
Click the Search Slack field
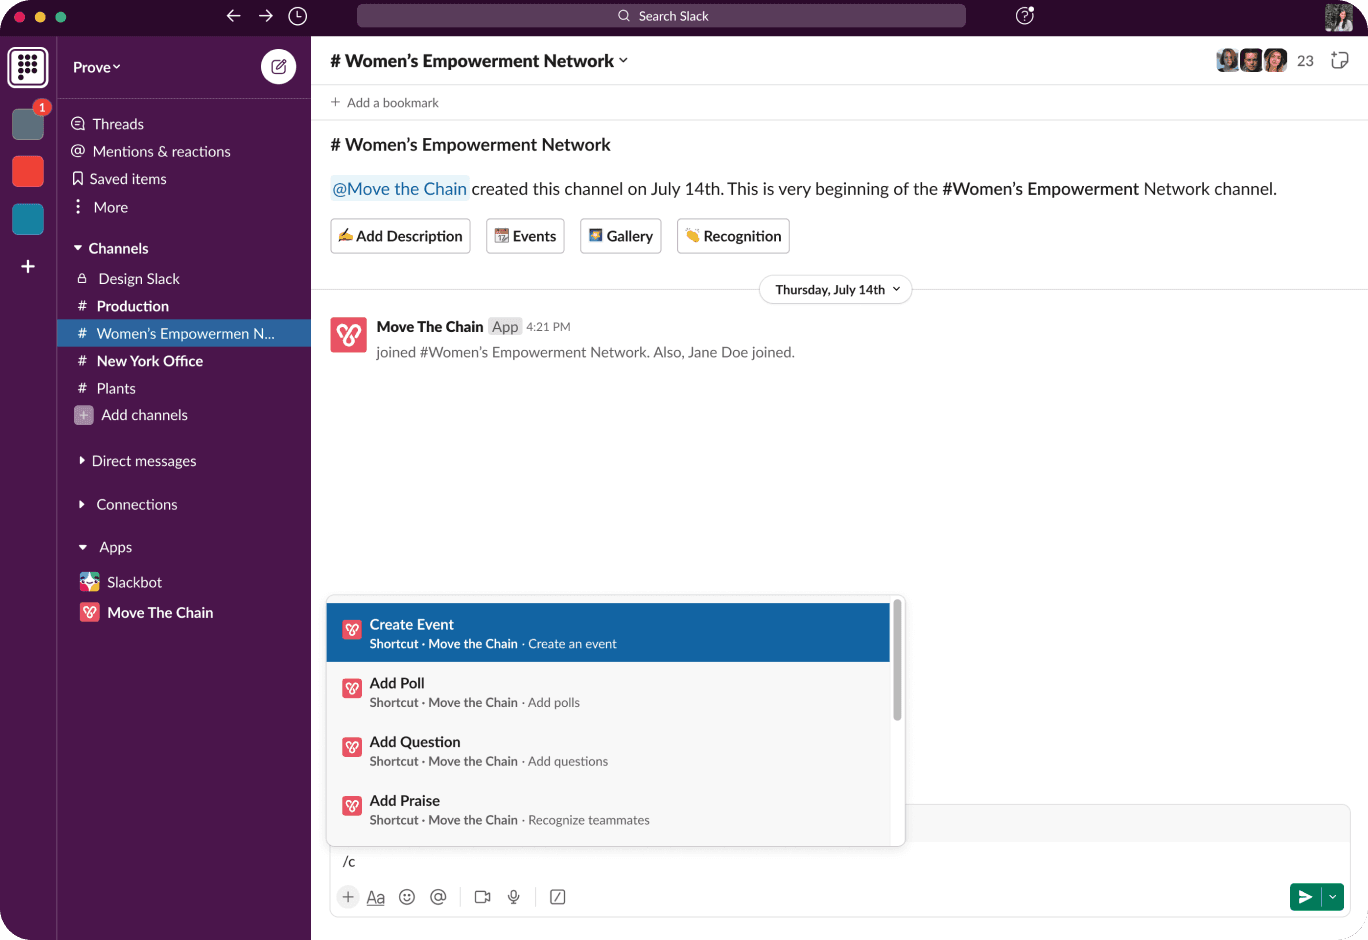pos(661,16)
